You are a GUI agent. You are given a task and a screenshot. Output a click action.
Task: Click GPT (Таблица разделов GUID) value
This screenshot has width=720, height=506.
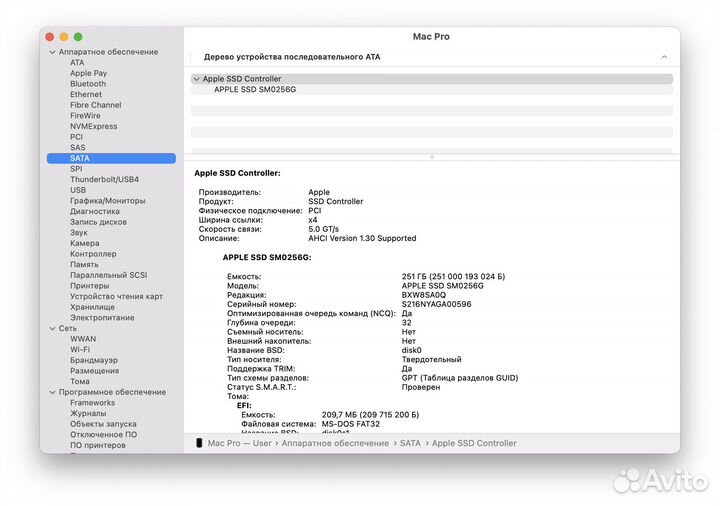pyautogui.click(x=460, y=378)
